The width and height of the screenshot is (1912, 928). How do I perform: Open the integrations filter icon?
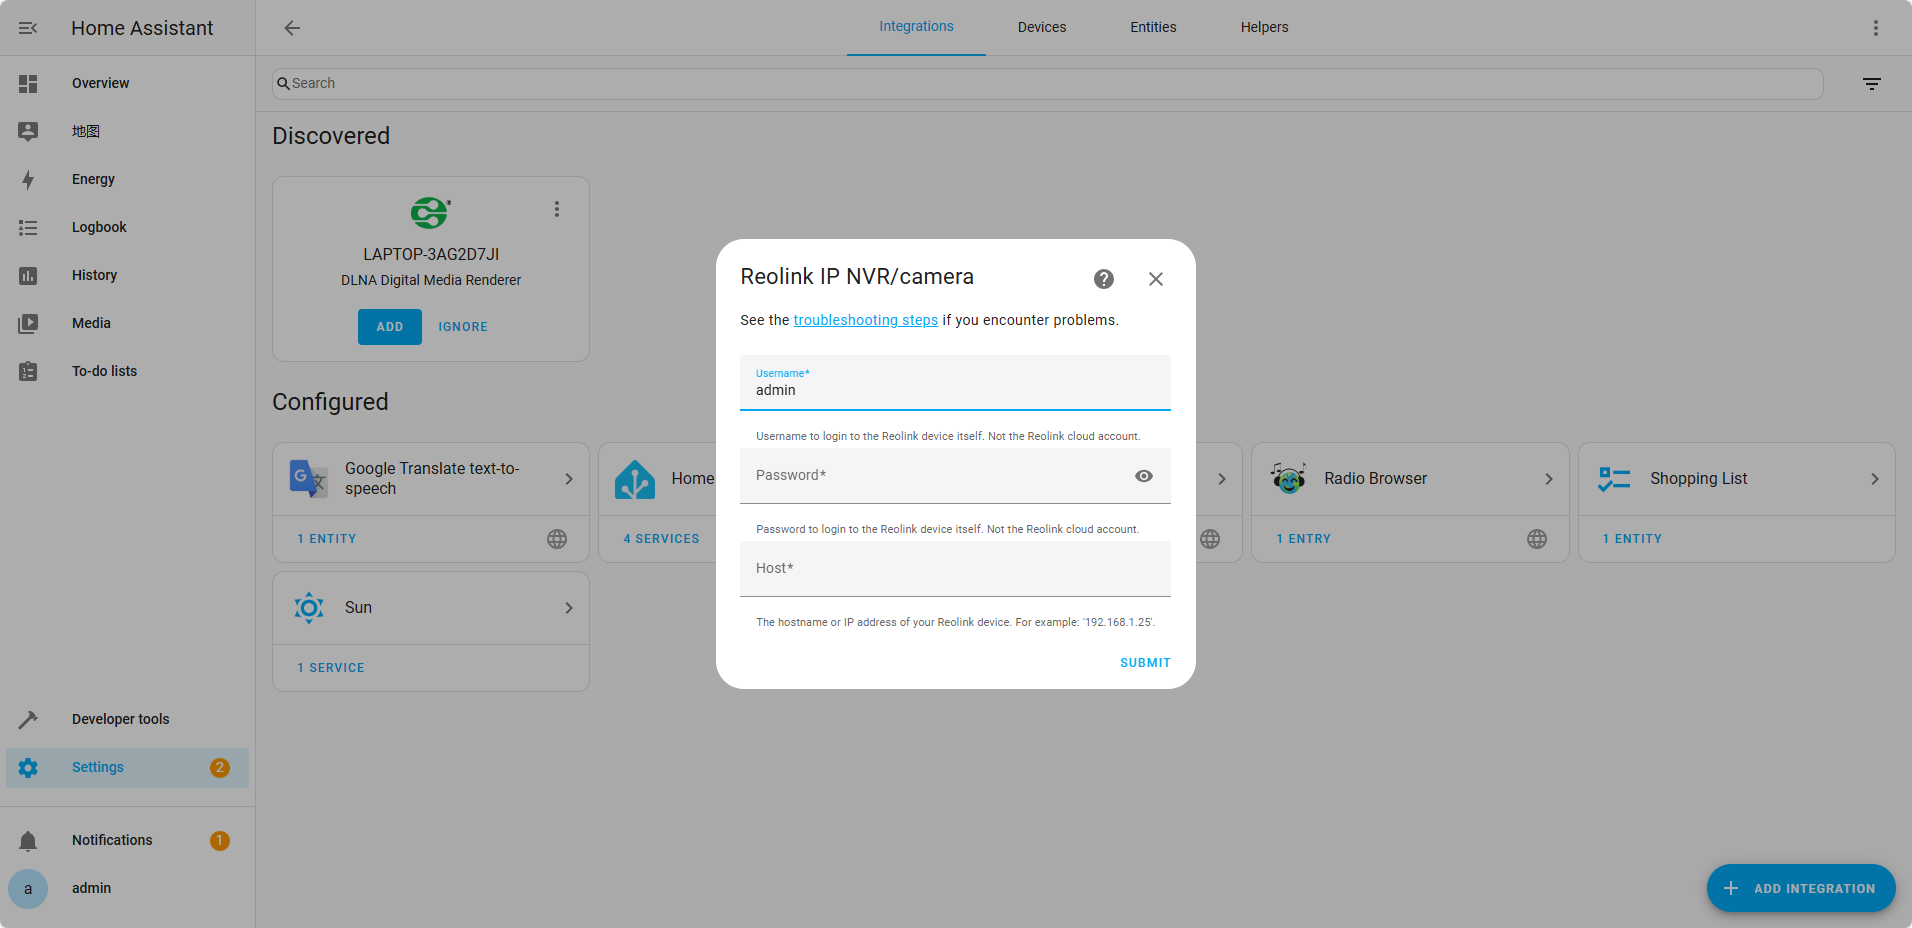pyautogui.click(x=1872, y=84)
